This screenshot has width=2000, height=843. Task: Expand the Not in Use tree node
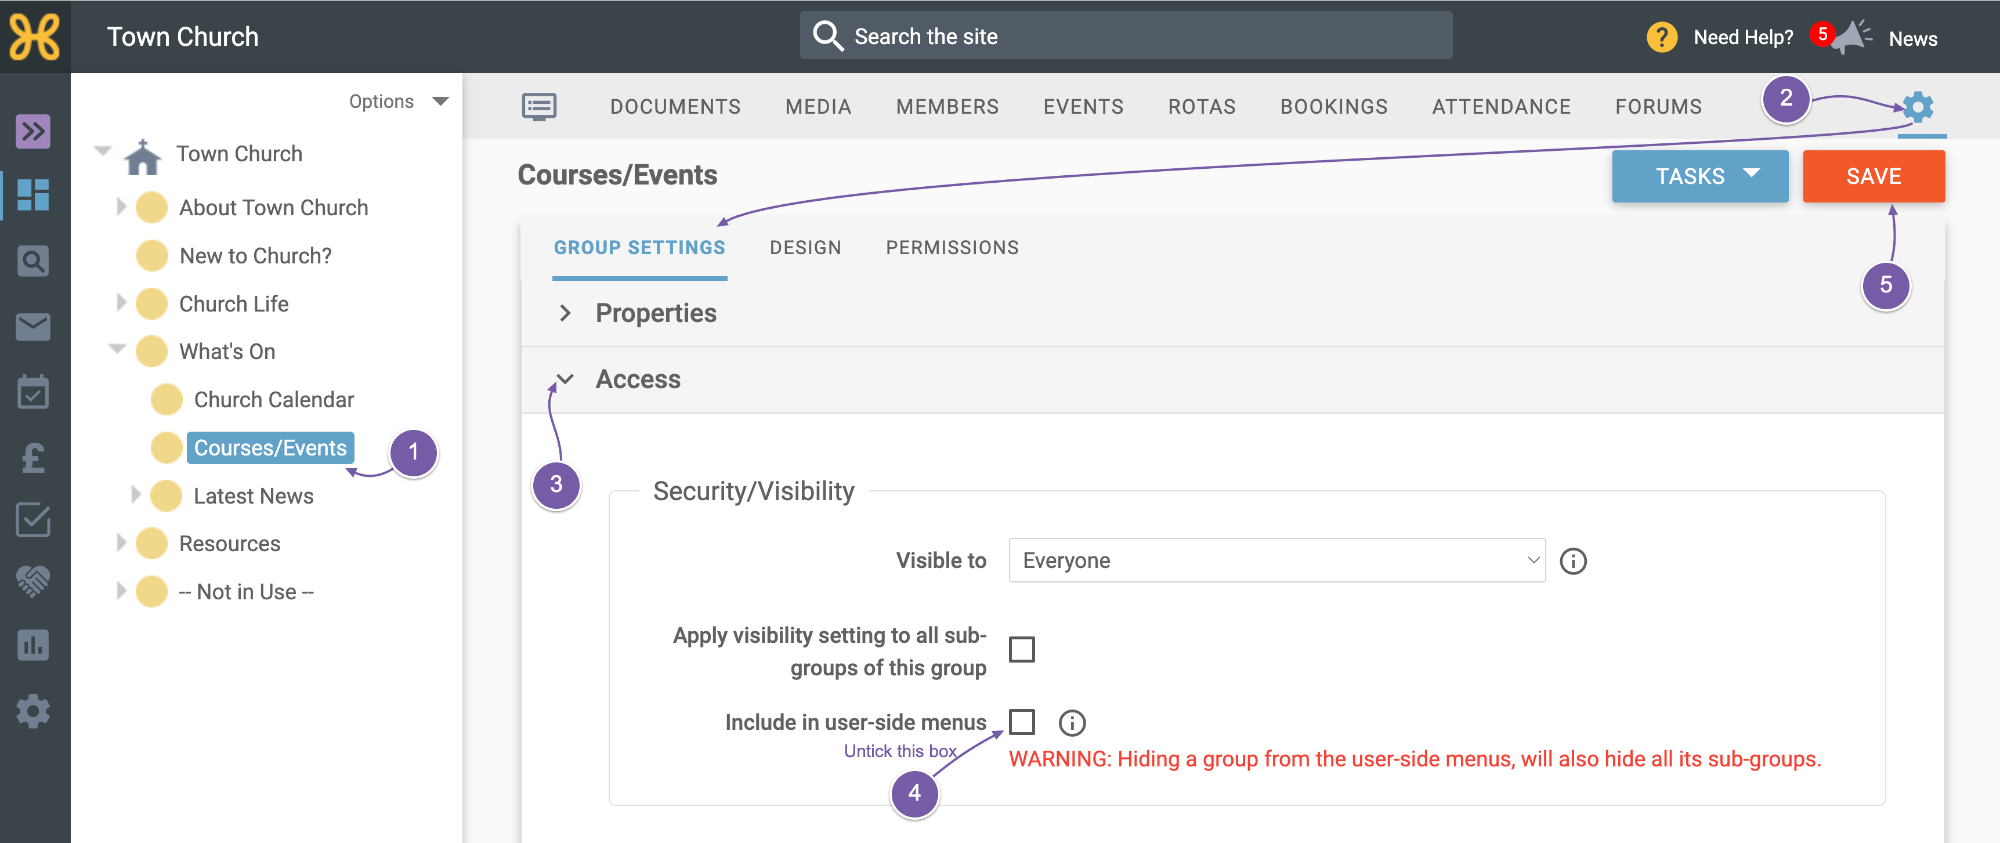122,591
